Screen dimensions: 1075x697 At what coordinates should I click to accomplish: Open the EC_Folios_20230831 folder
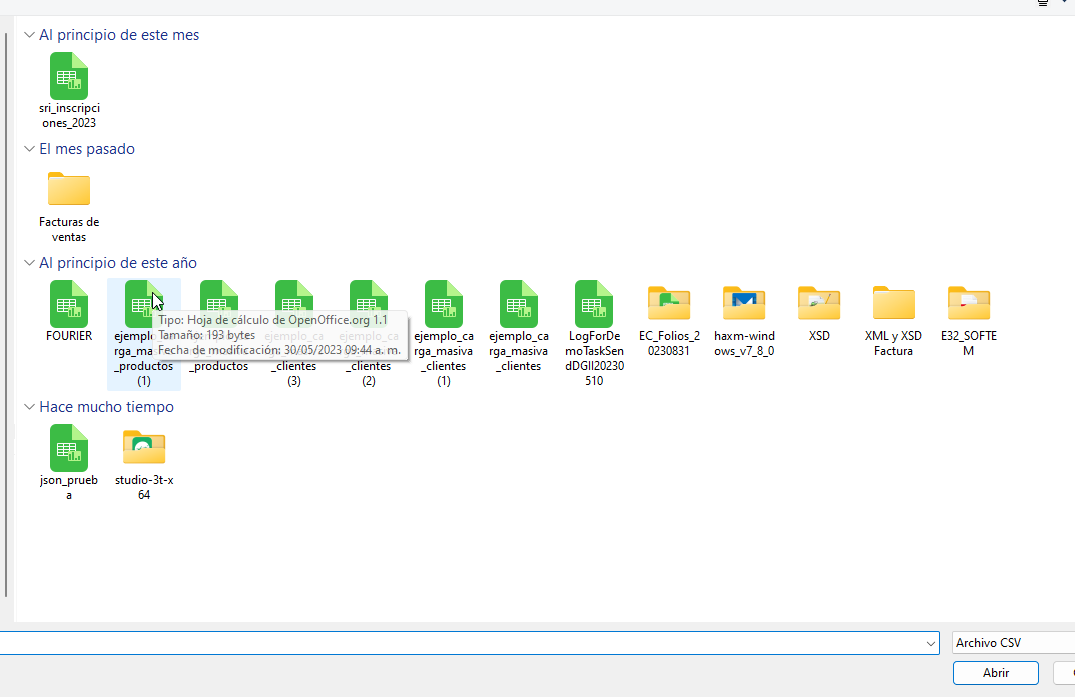pyautogui.click(x=669, y=304)
